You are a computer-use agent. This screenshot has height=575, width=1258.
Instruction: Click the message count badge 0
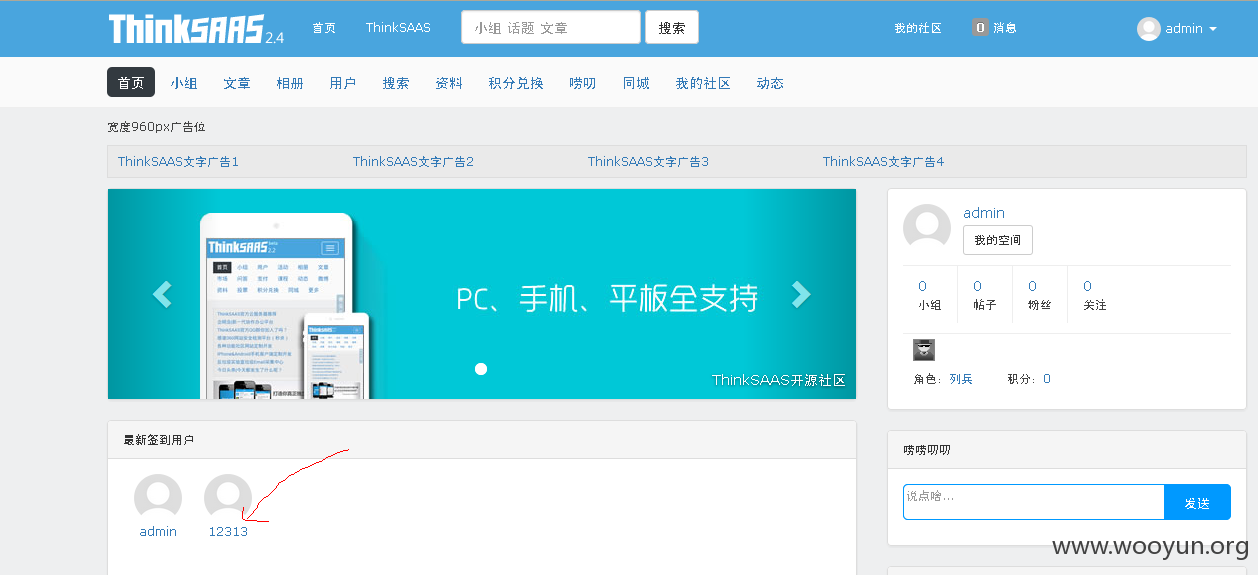[x=980, y=28]
